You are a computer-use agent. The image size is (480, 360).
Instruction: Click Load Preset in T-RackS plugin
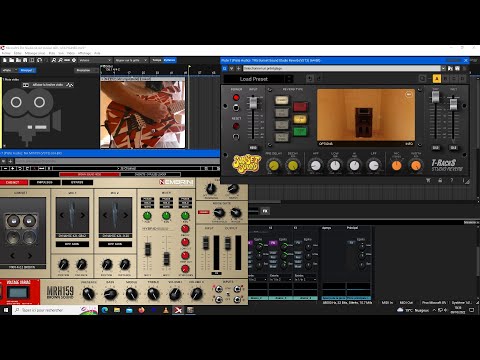(254, 79)
